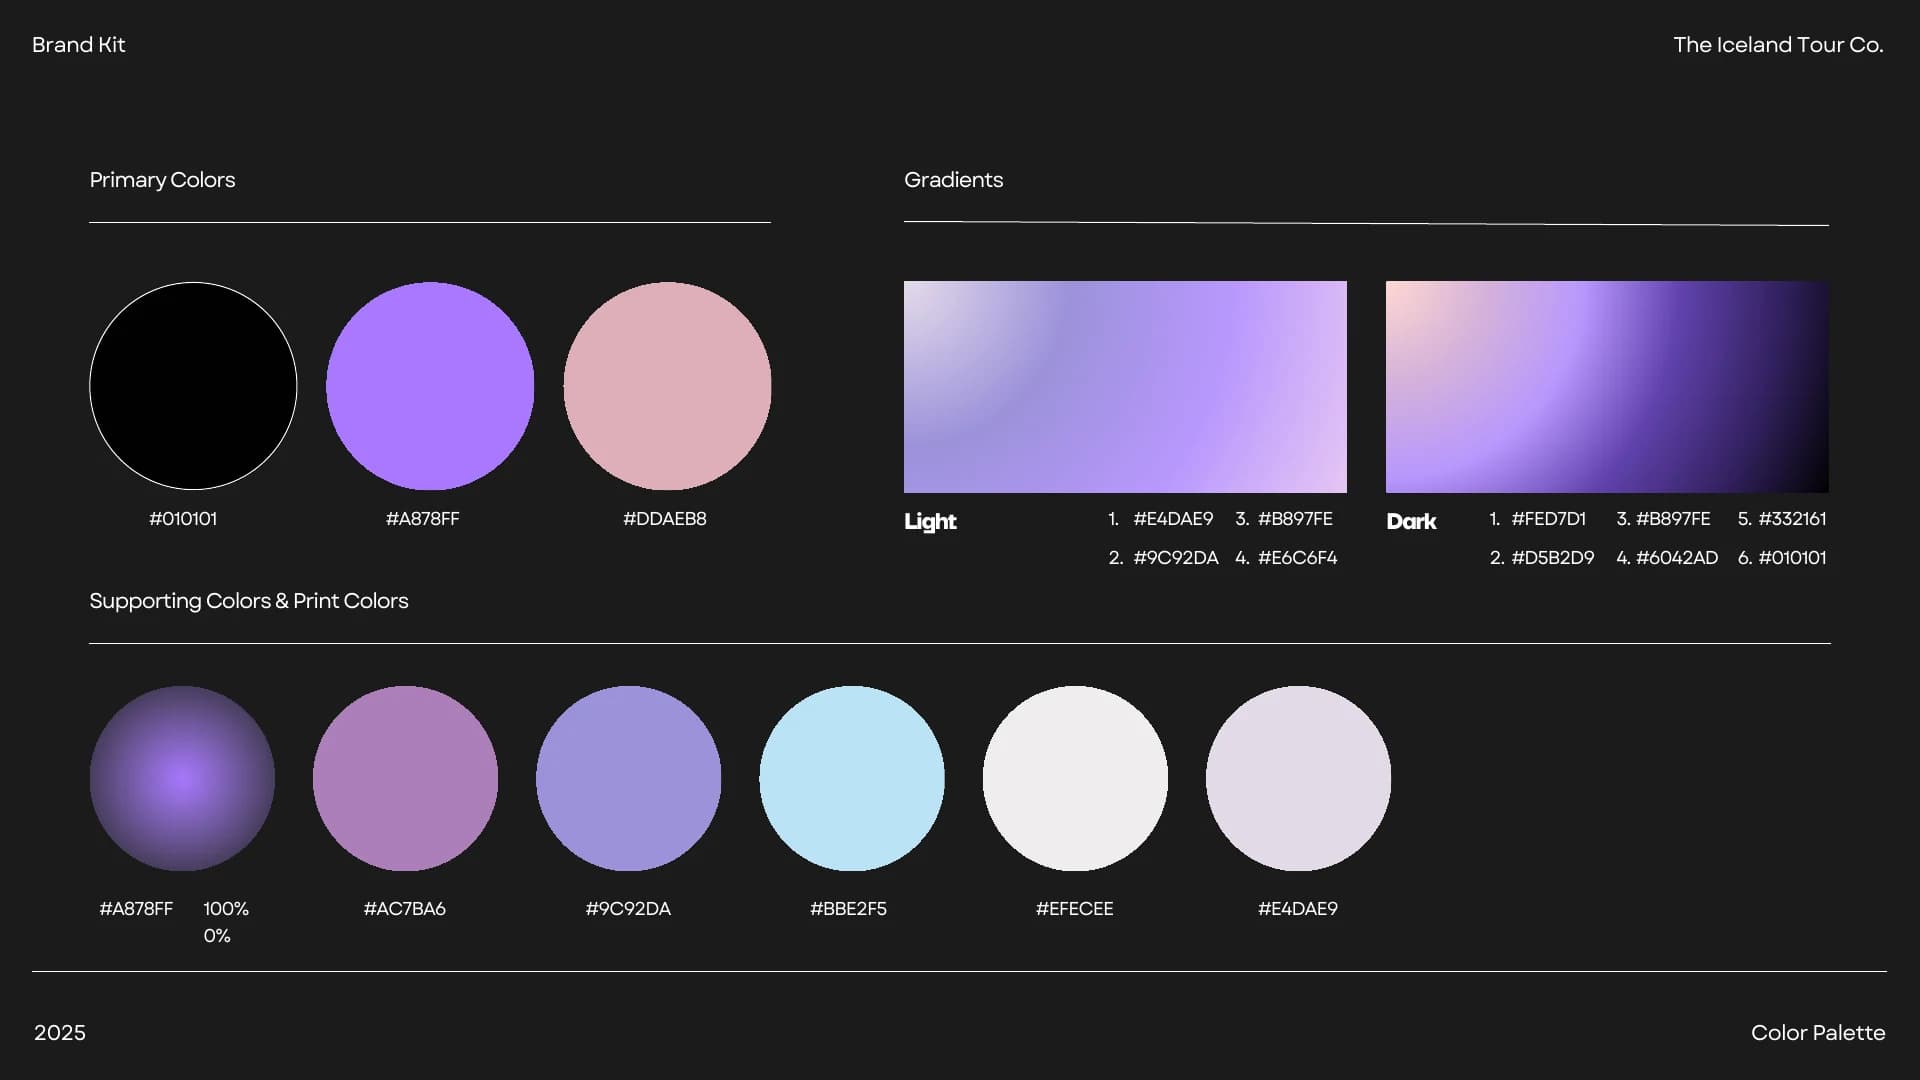Click Dark gradient stop '6. #010101'
This screenshot has width=1920, height=1080.
pos(1782,558)
